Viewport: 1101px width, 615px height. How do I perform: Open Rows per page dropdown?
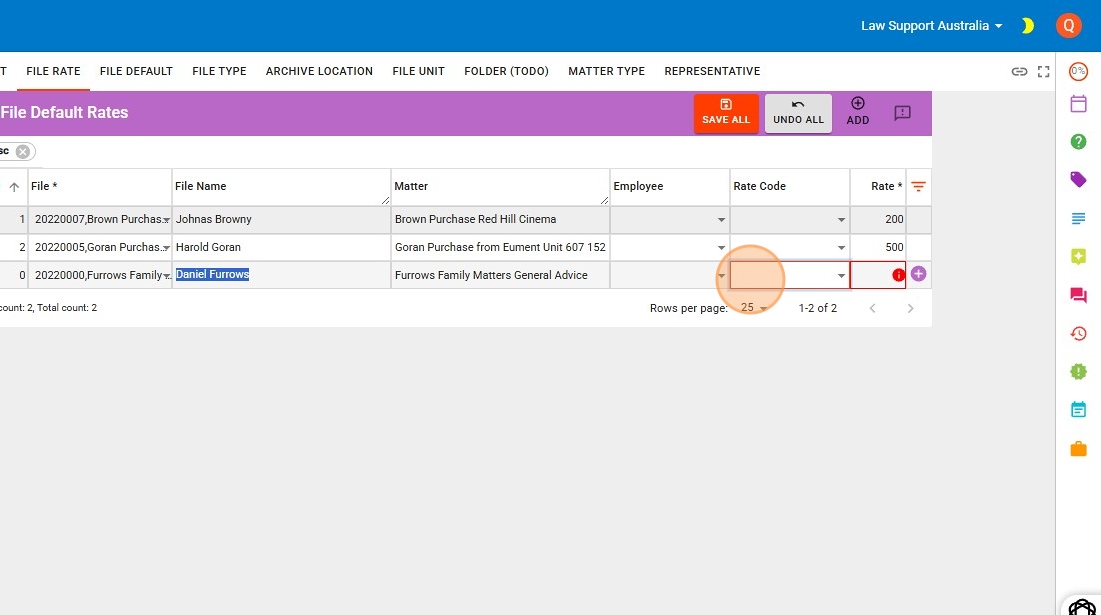coord(754,308)
